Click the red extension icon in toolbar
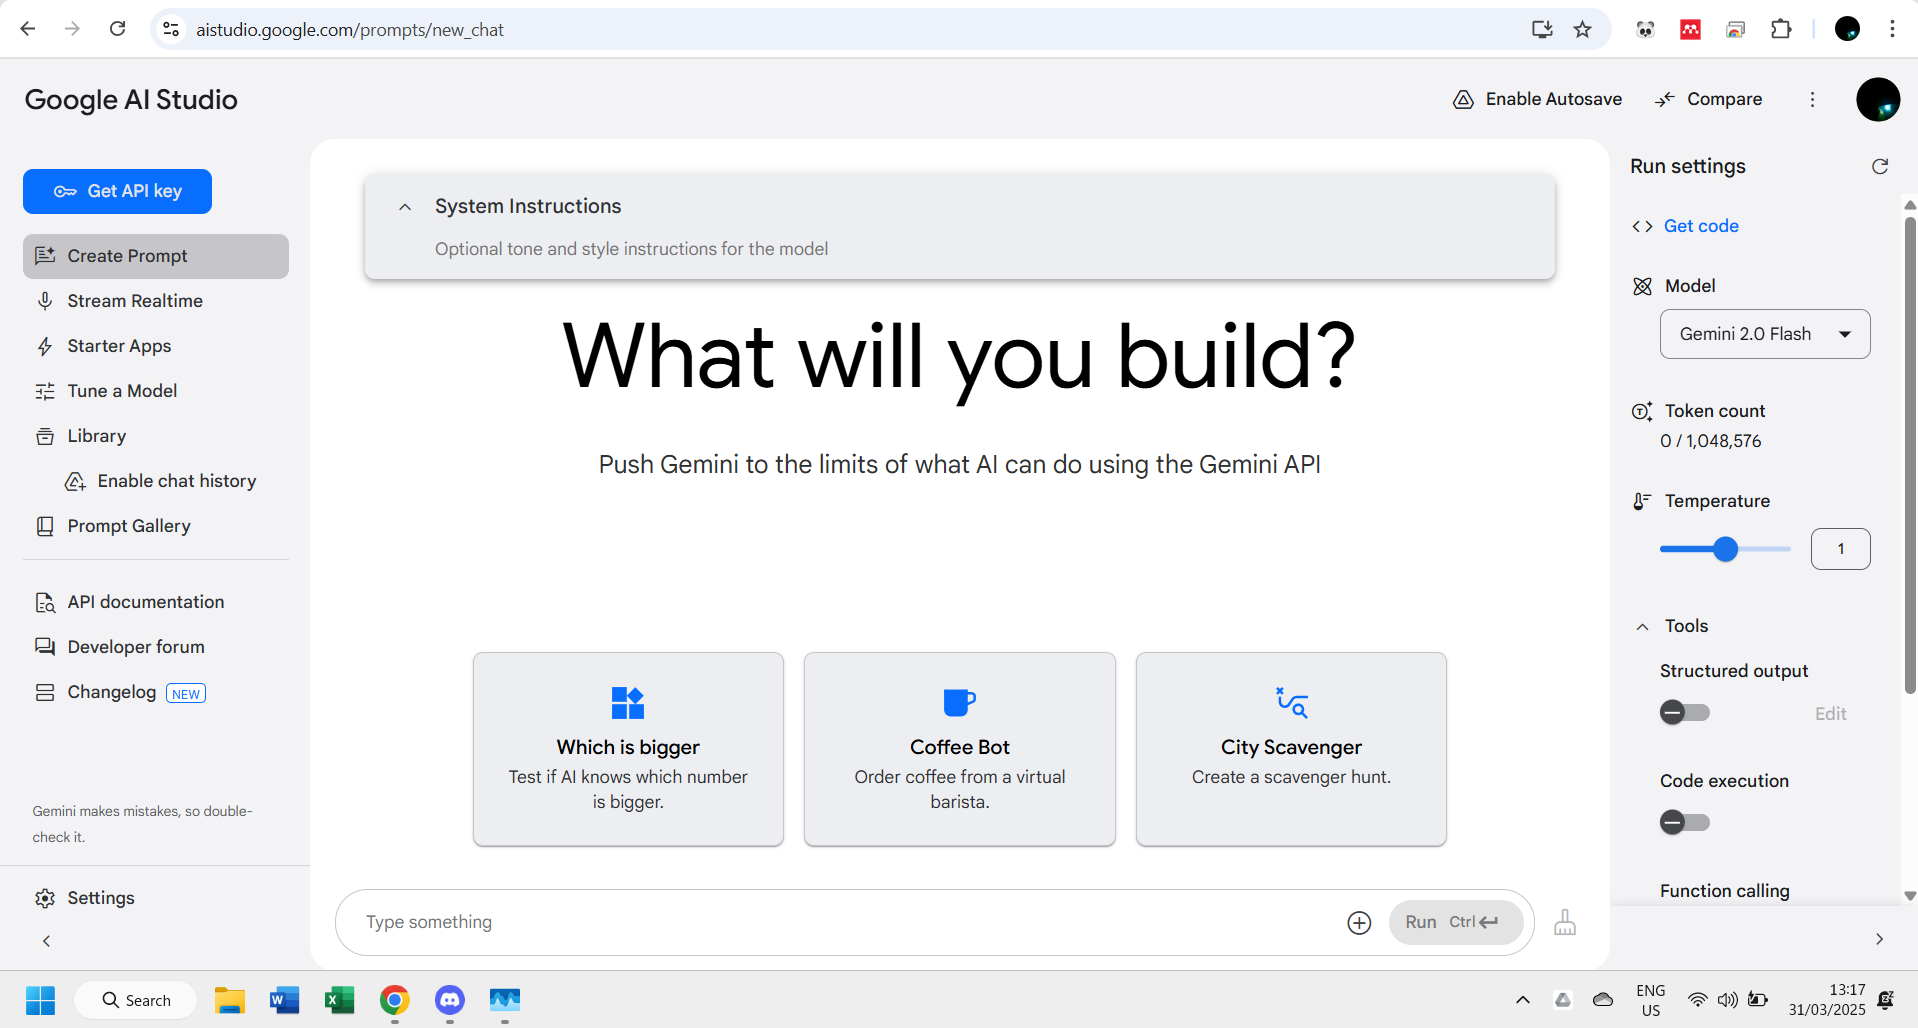Screen dimensions: 1918x1028 1691,29
